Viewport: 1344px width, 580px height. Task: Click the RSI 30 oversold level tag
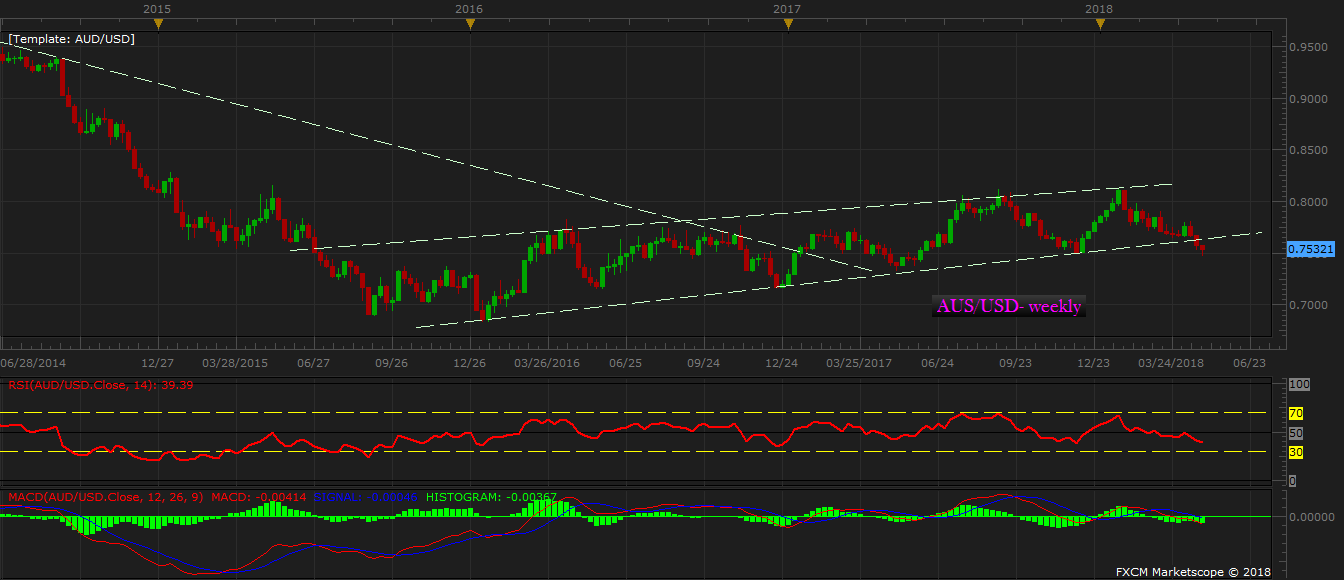click(1295, 452)
